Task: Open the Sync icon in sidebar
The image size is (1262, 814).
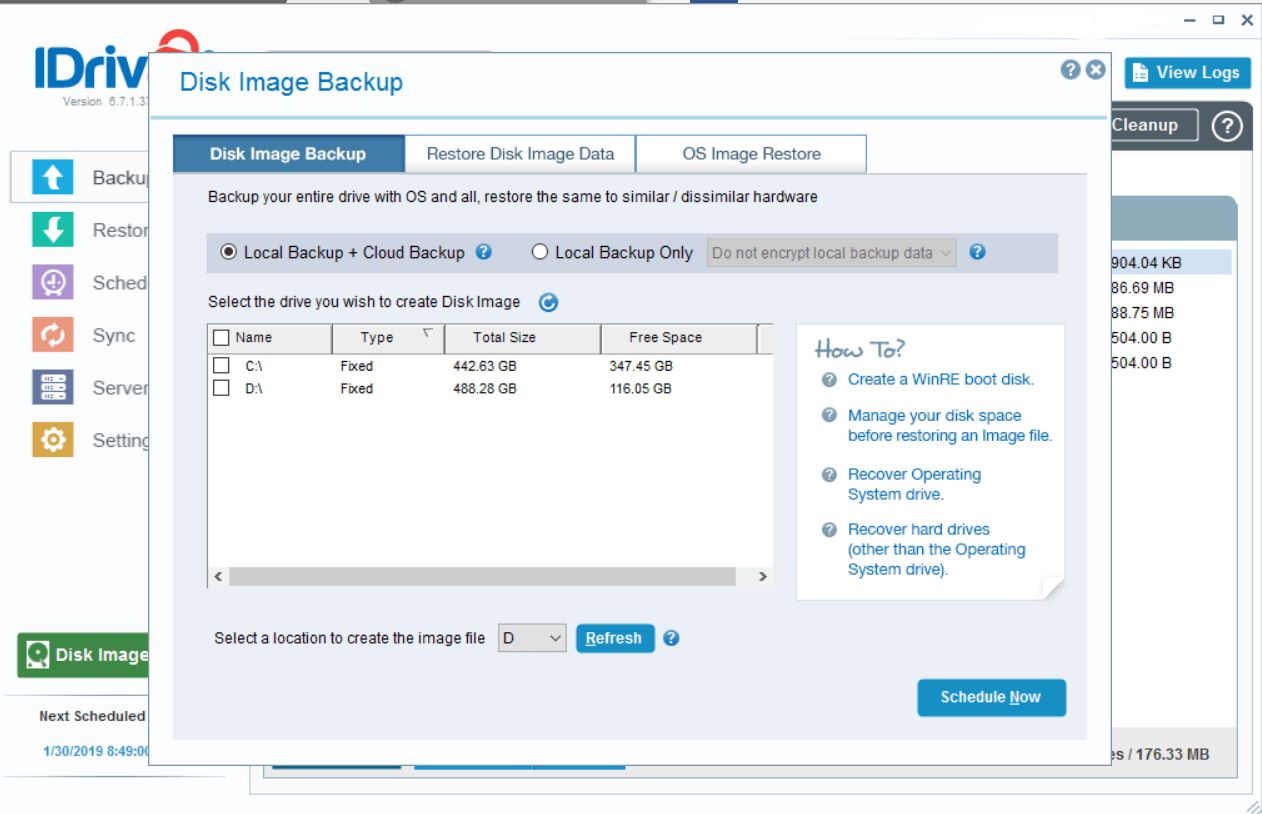Action: click(52, 334)
